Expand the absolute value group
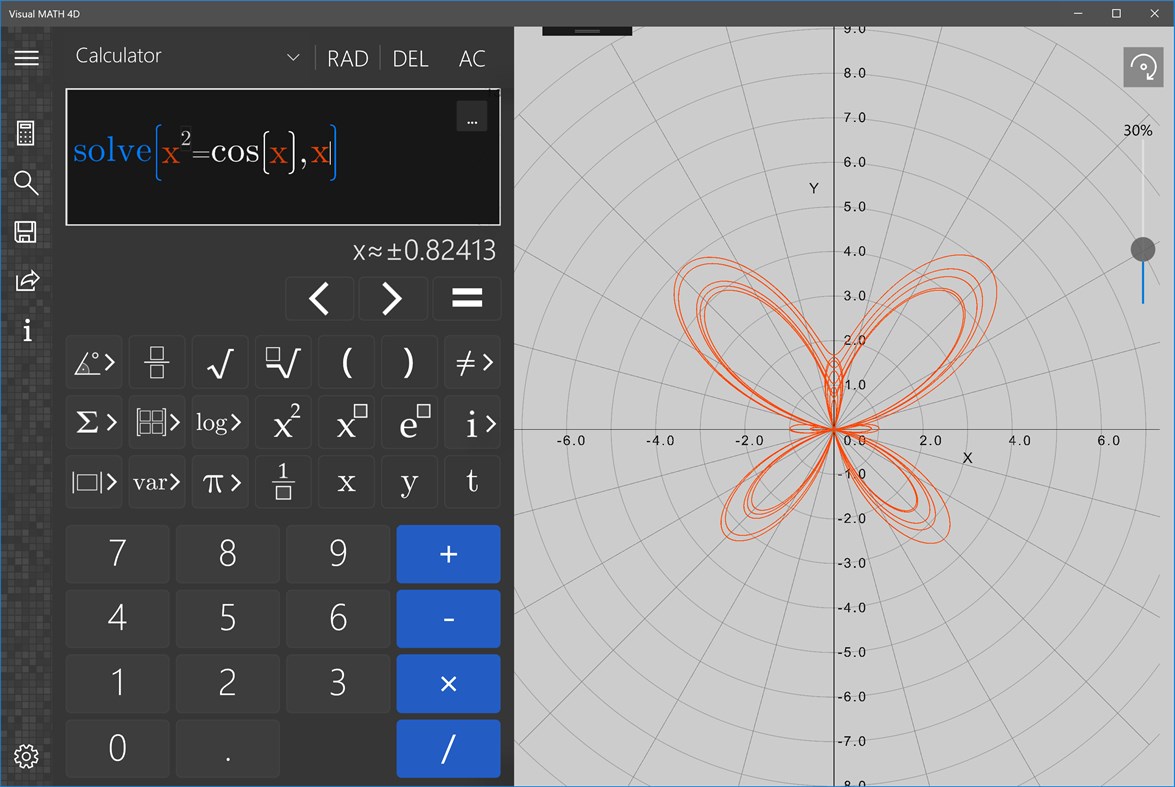 point(94,482)
